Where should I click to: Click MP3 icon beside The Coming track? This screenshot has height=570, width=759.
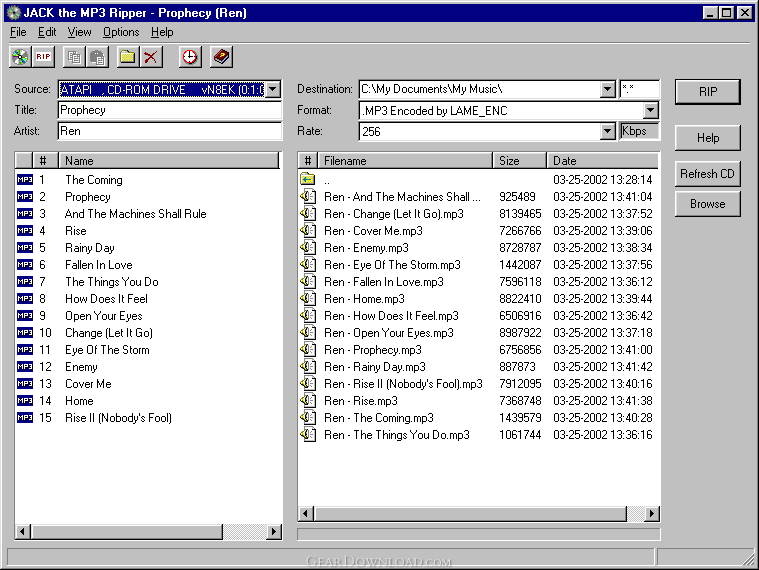click(25, 180)
